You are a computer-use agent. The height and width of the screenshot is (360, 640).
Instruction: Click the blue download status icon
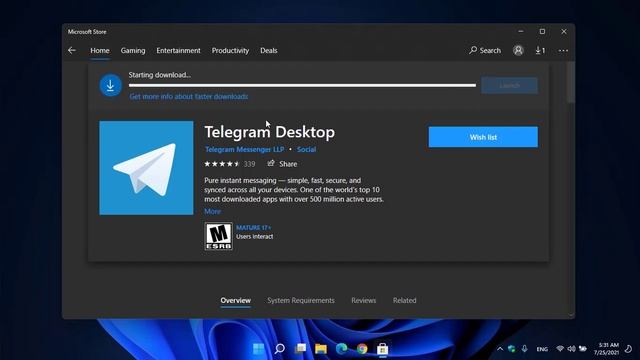[110, 85]
